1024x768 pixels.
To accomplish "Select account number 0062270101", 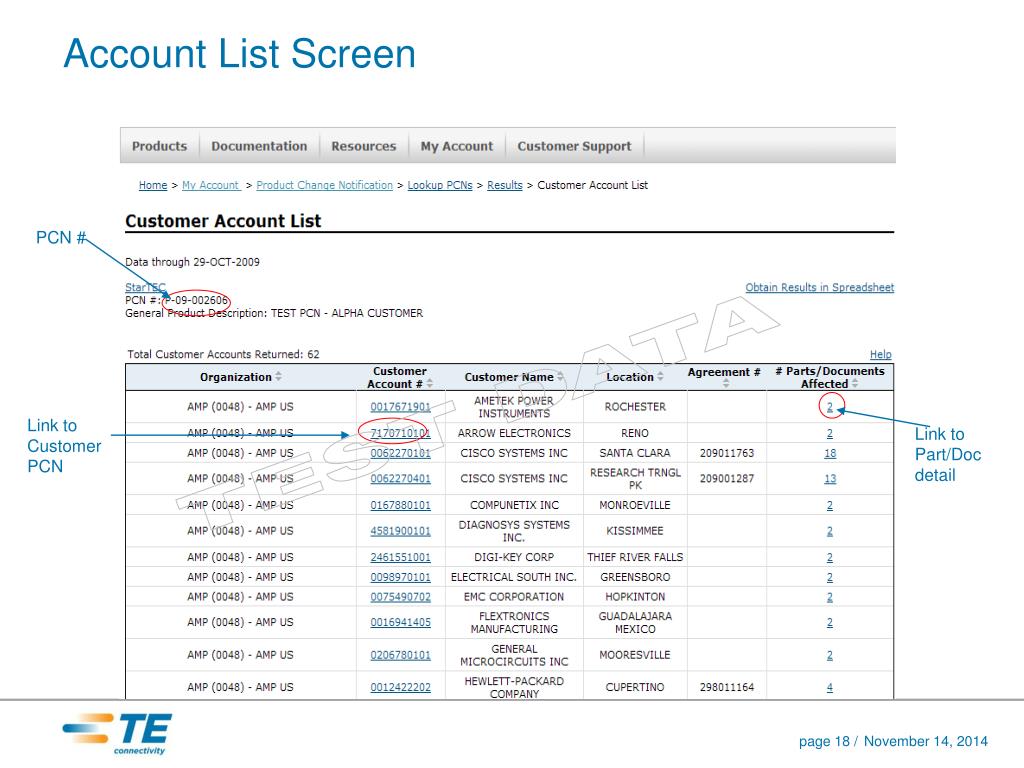I will point(400,453).
